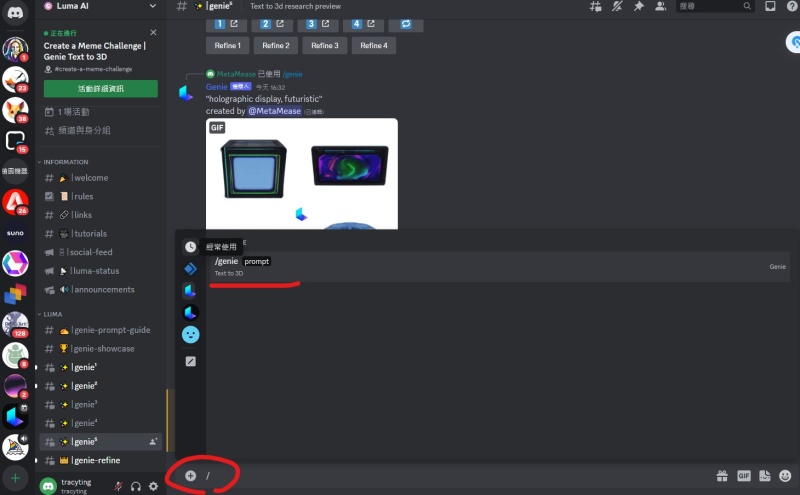Open the emoji picker
Screen dimensions: 800x495
pyautogui.click(x=785, y=476)
